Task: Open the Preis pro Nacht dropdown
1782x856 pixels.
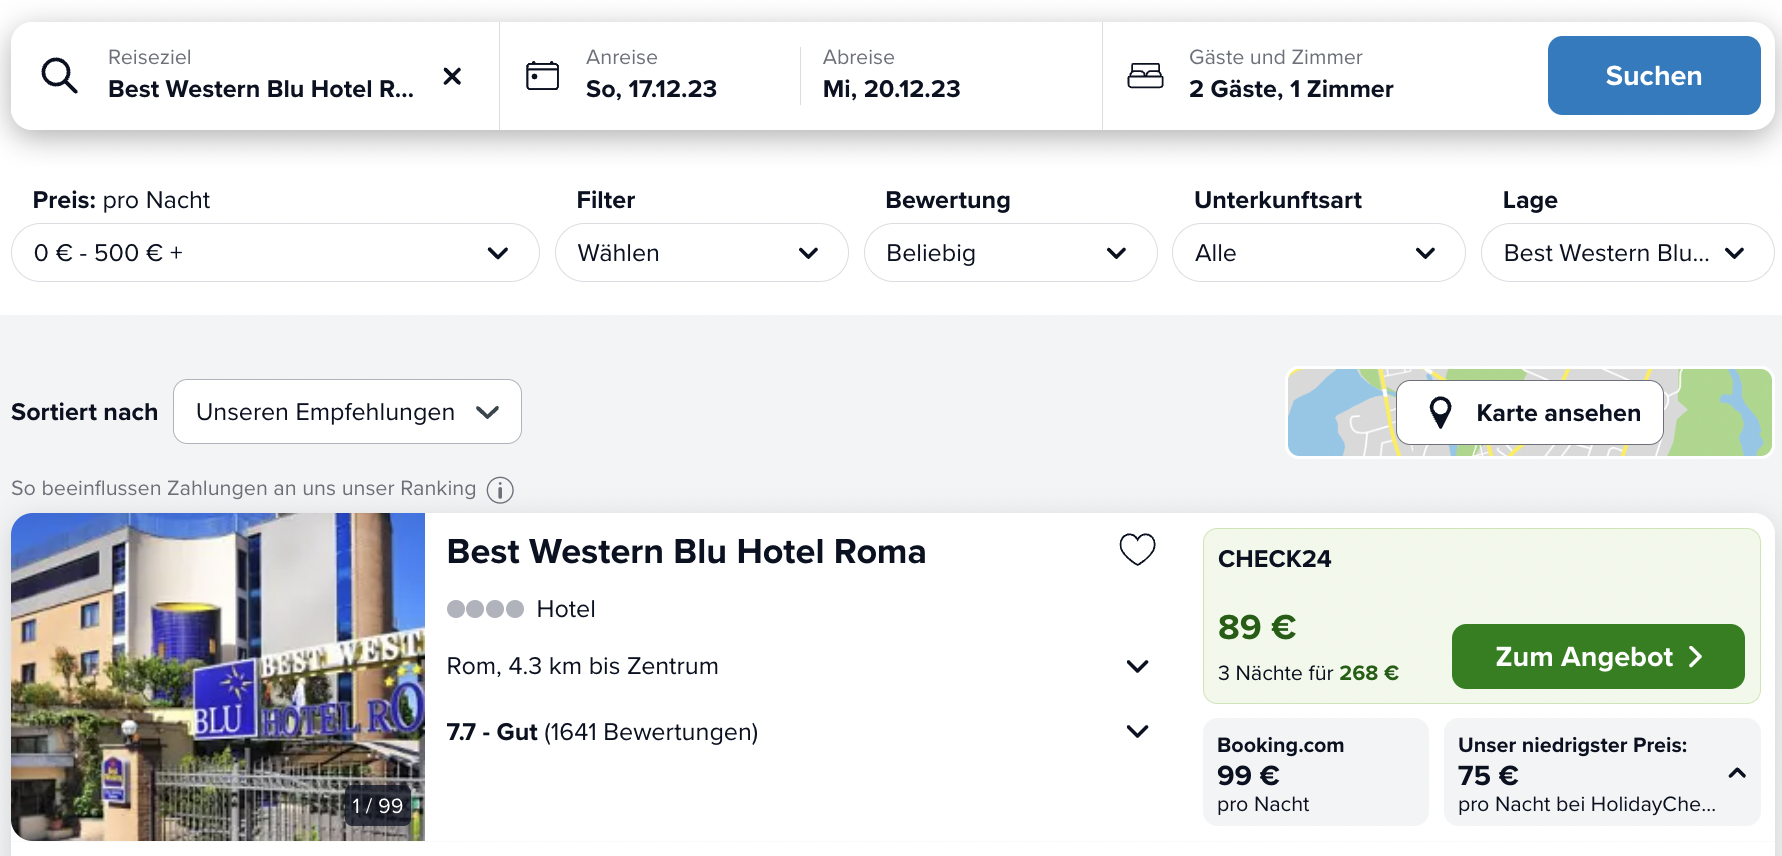Action: 275,253
